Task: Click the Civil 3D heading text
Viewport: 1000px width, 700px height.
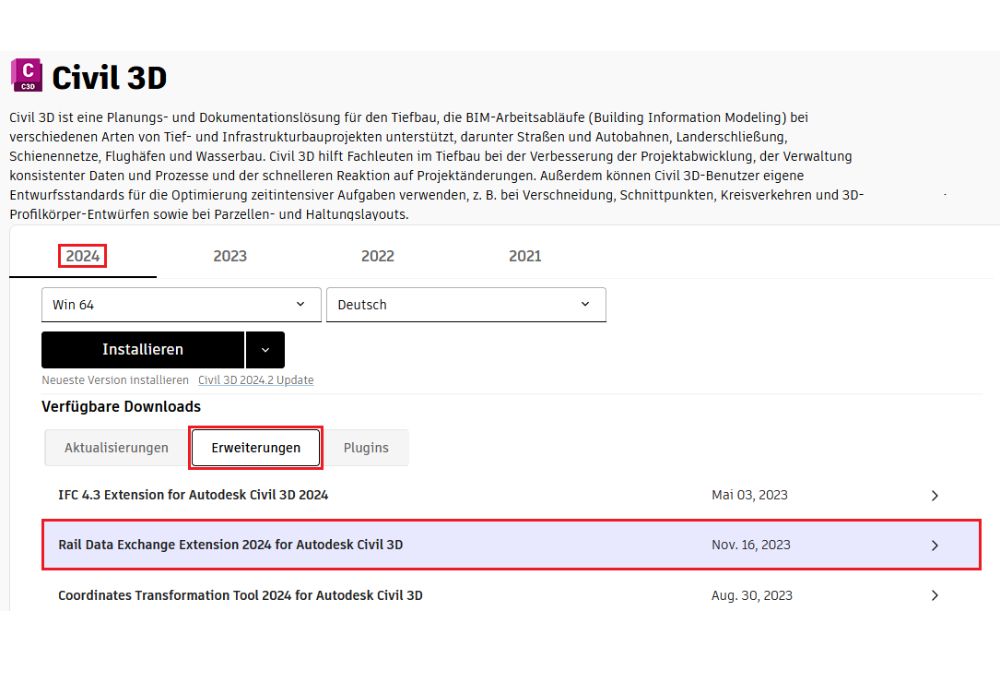Action: pos(109,77)
